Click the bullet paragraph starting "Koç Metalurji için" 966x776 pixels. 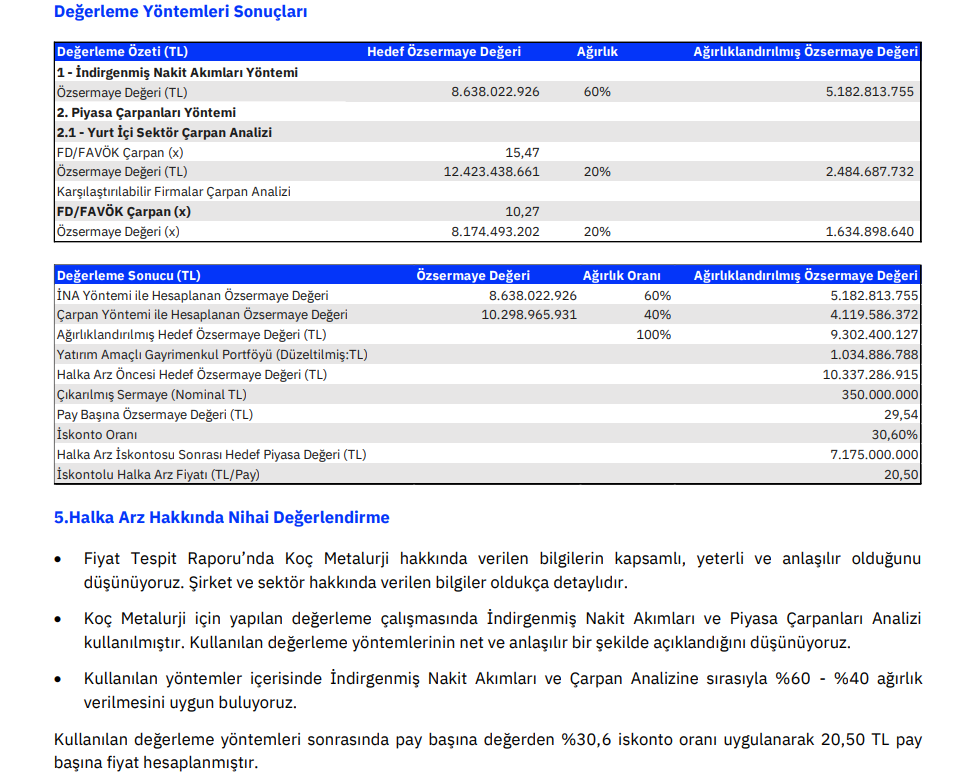coord(502,631)
